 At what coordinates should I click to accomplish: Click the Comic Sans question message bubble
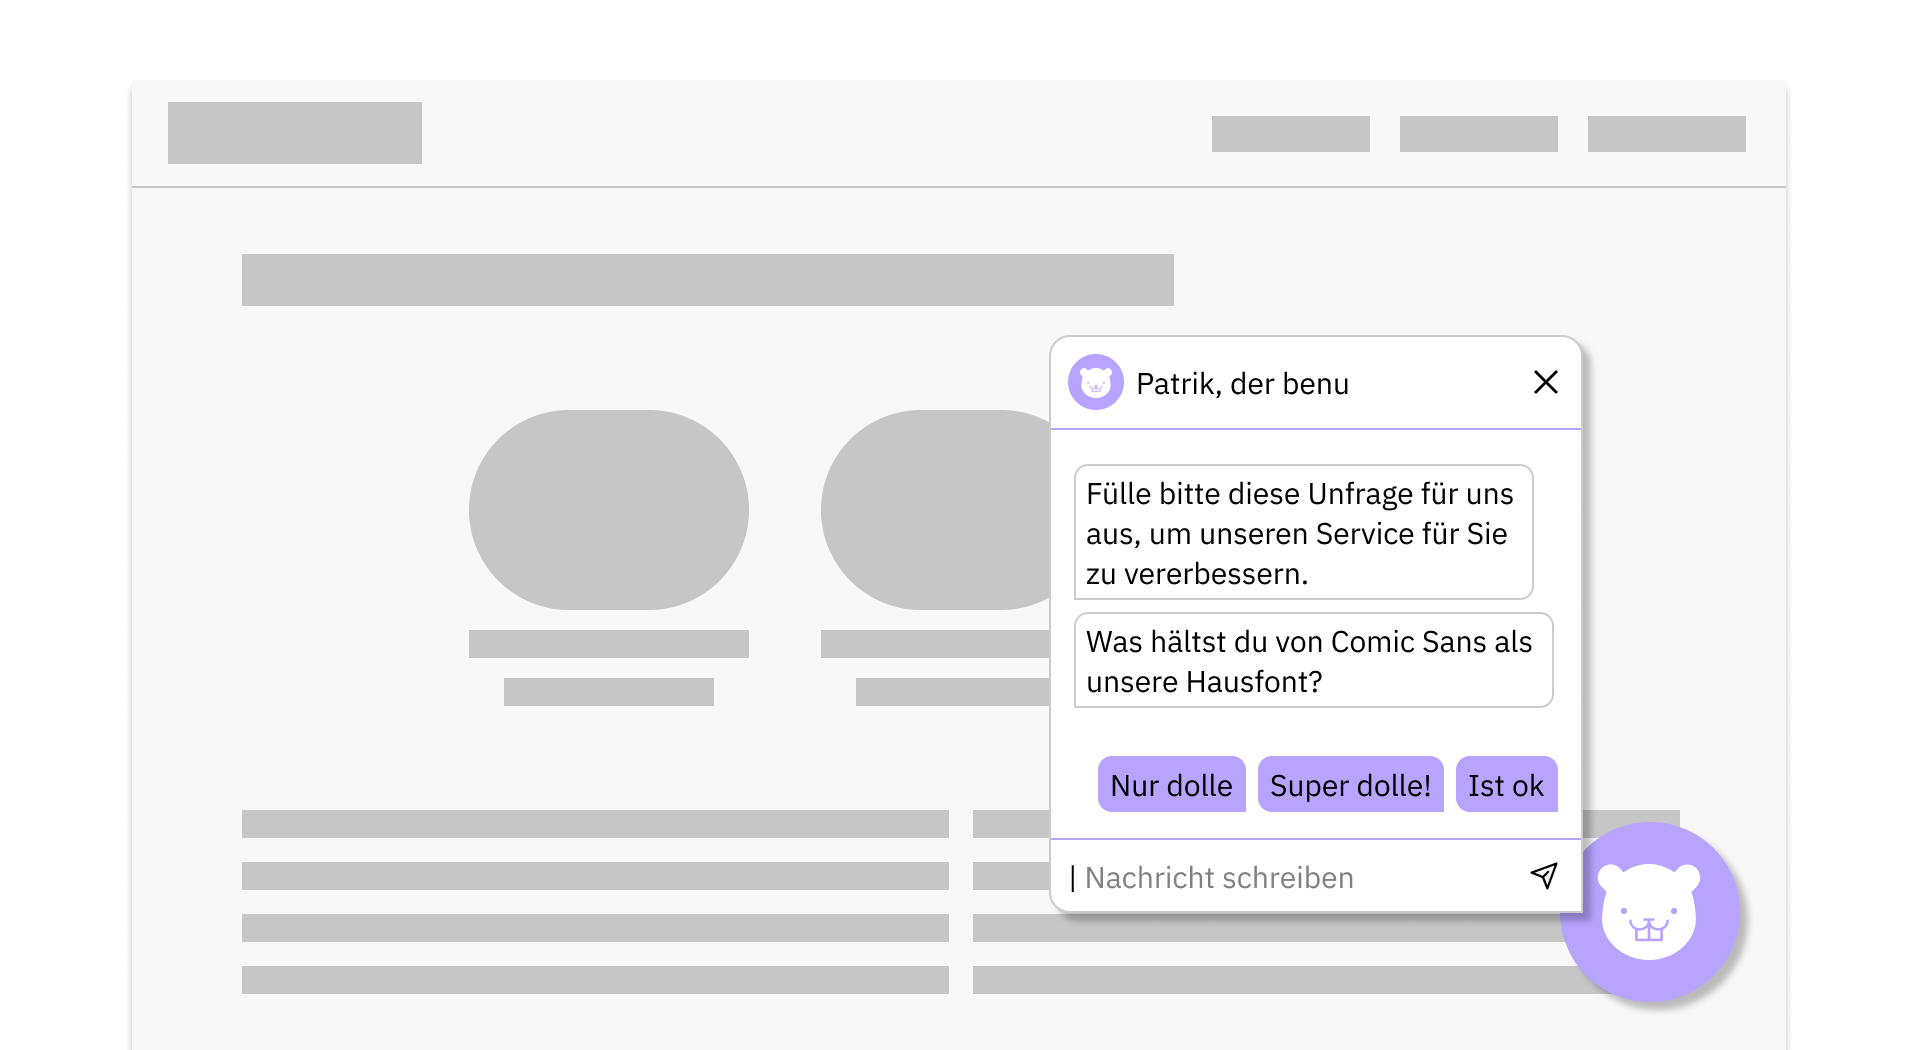pyautogui.click(x=1312, y=661)
